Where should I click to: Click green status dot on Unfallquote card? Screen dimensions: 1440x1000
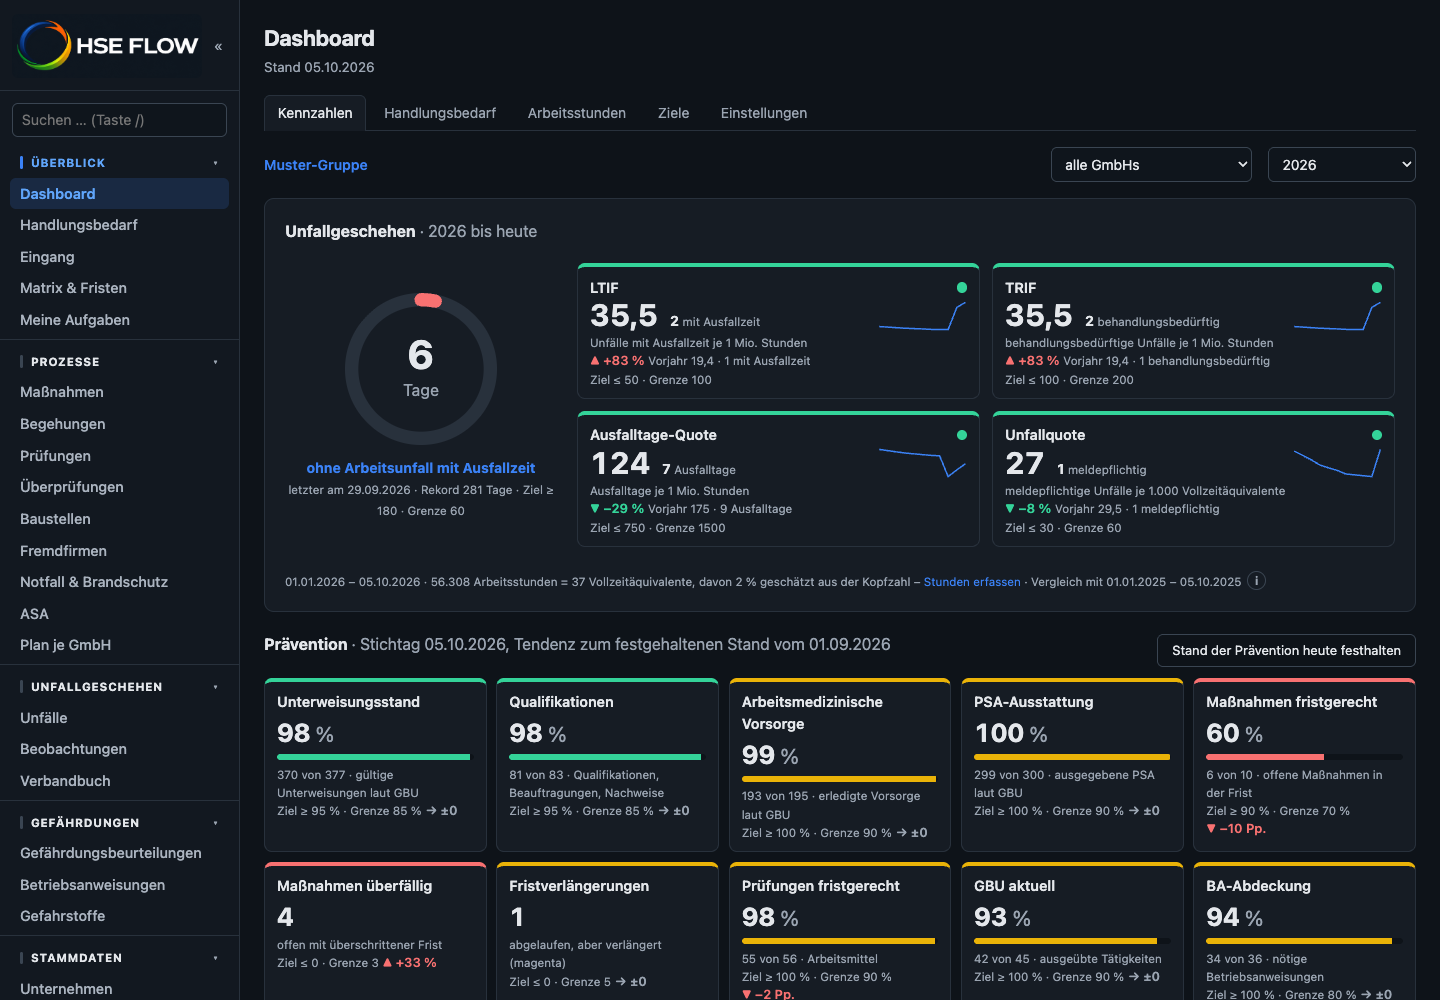[x=1377, y=435]
